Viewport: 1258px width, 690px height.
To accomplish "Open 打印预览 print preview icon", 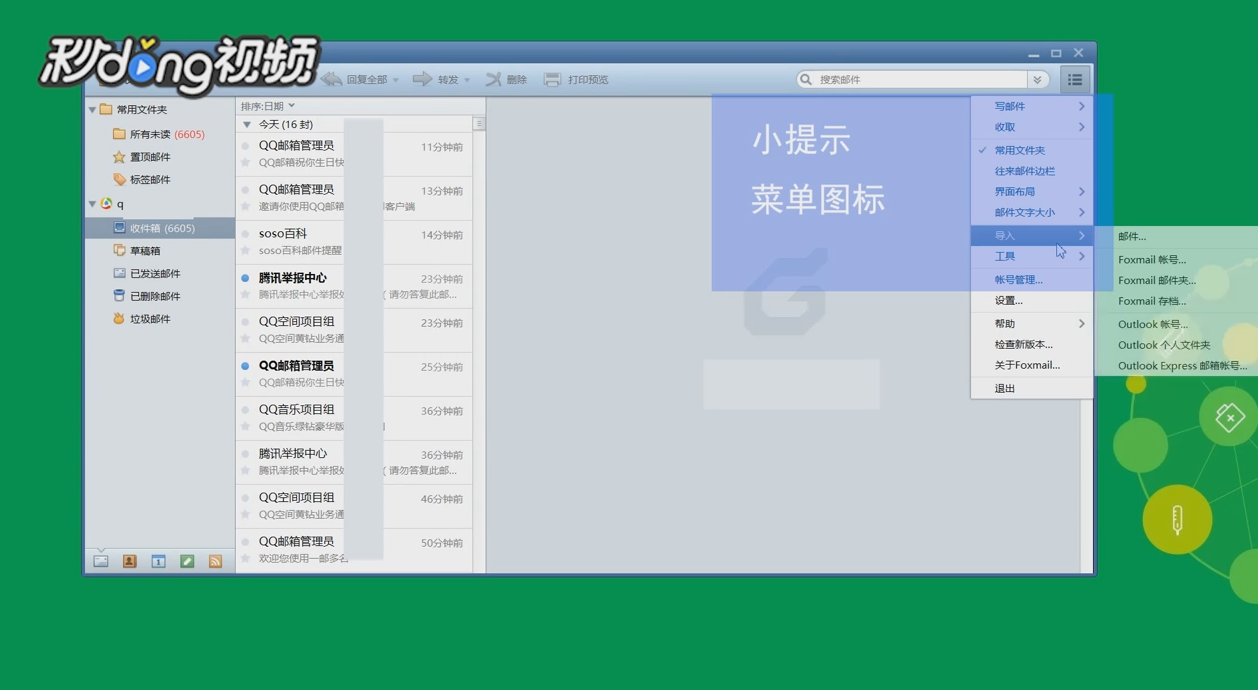I will pyautogui.click(x=575, y=78).
